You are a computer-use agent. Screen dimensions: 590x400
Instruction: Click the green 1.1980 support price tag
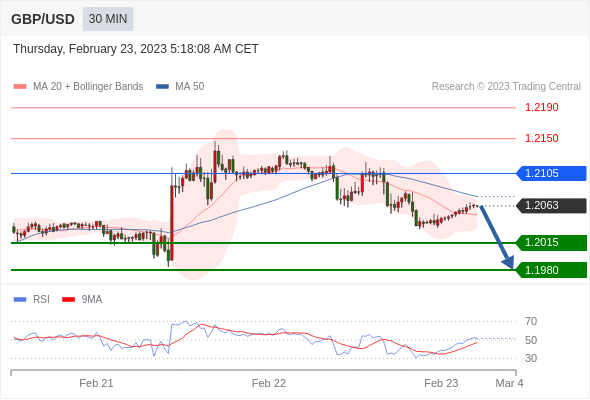click(x=551, y=270)
